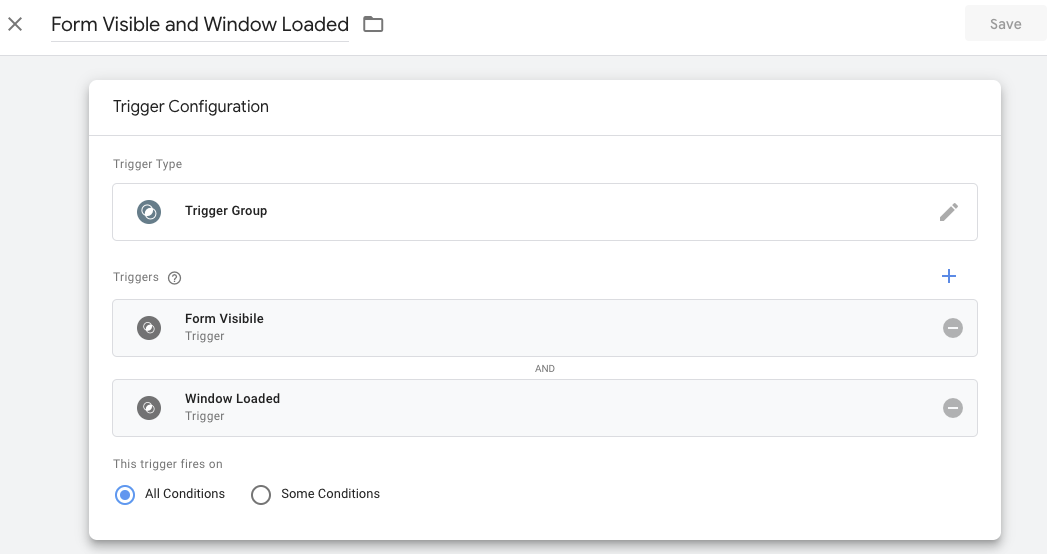The image size is (1047, 554).
Task: Remove the Window Loaded trigger
Action: click(953, 408)
